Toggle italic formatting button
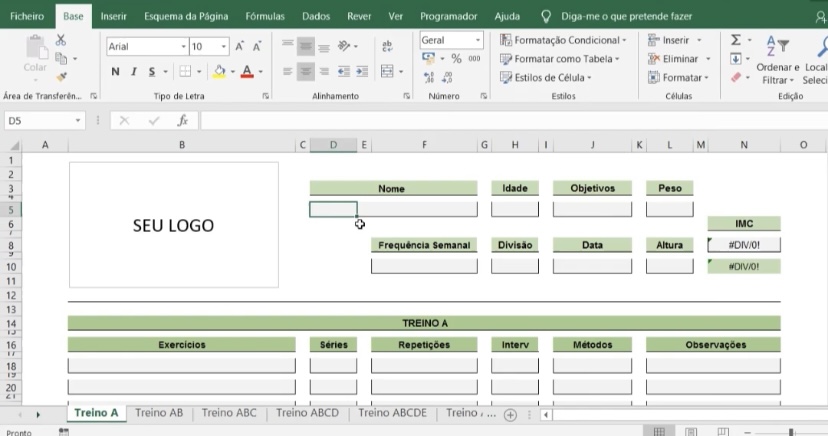The image size is (828, 436). [133, 72]
